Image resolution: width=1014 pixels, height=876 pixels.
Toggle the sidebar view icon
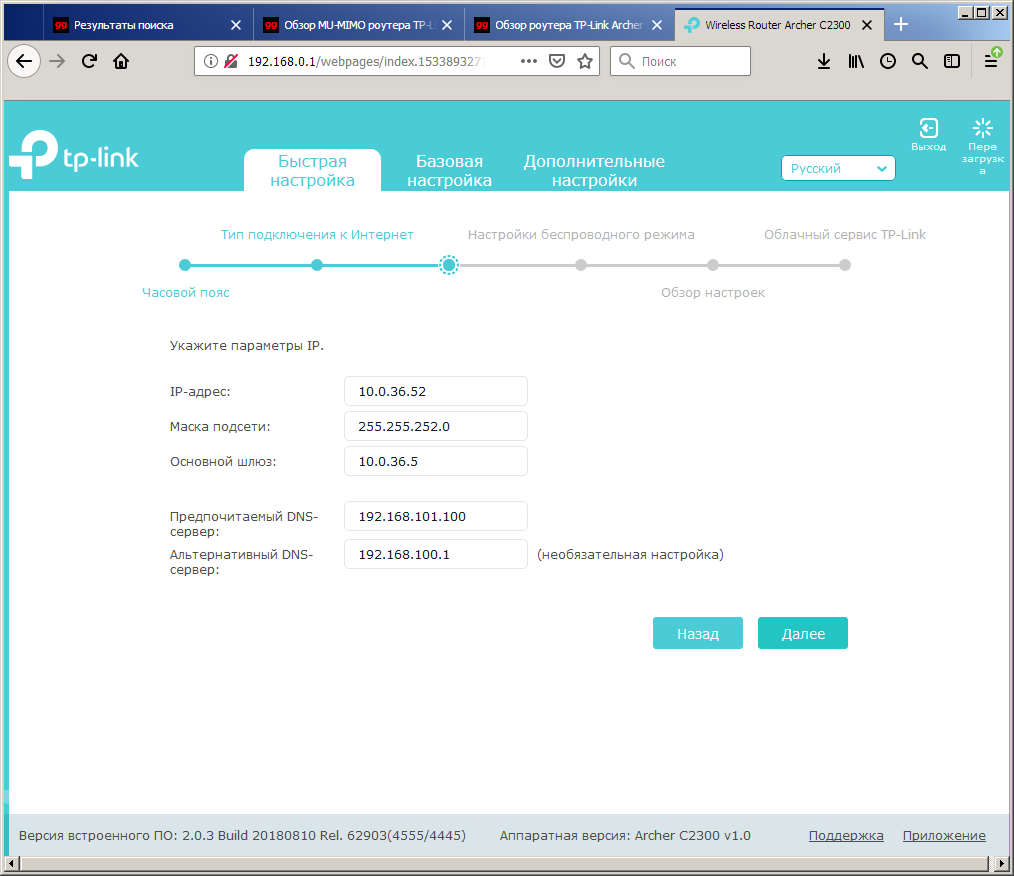click(x=951, y=61)
